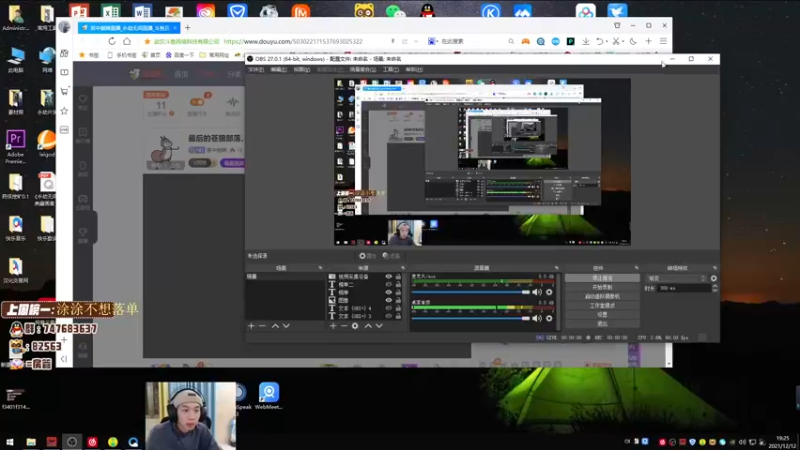The height and width of the screenshot is (450, 800).
Task: Click the Start Virtual Camera button
Action: tap(602, 296)
